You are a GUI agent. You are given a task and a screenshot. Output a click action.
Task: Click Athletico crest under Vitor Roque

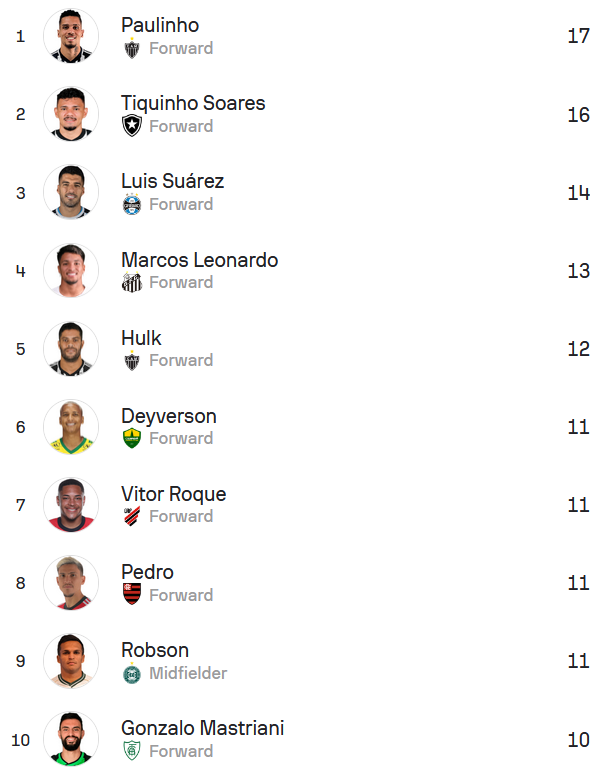click(x=132, y=516)
